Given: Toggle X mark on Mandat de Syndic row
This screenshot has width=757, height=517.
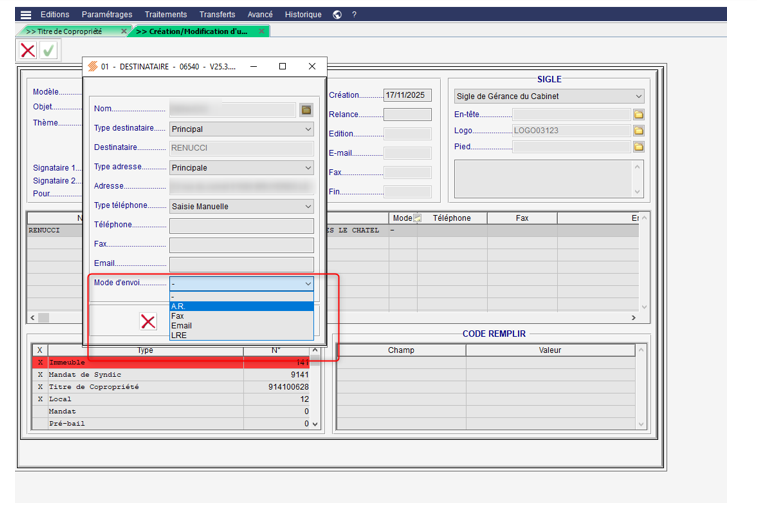Looking at the screenshot, I should tap(40, 375).
